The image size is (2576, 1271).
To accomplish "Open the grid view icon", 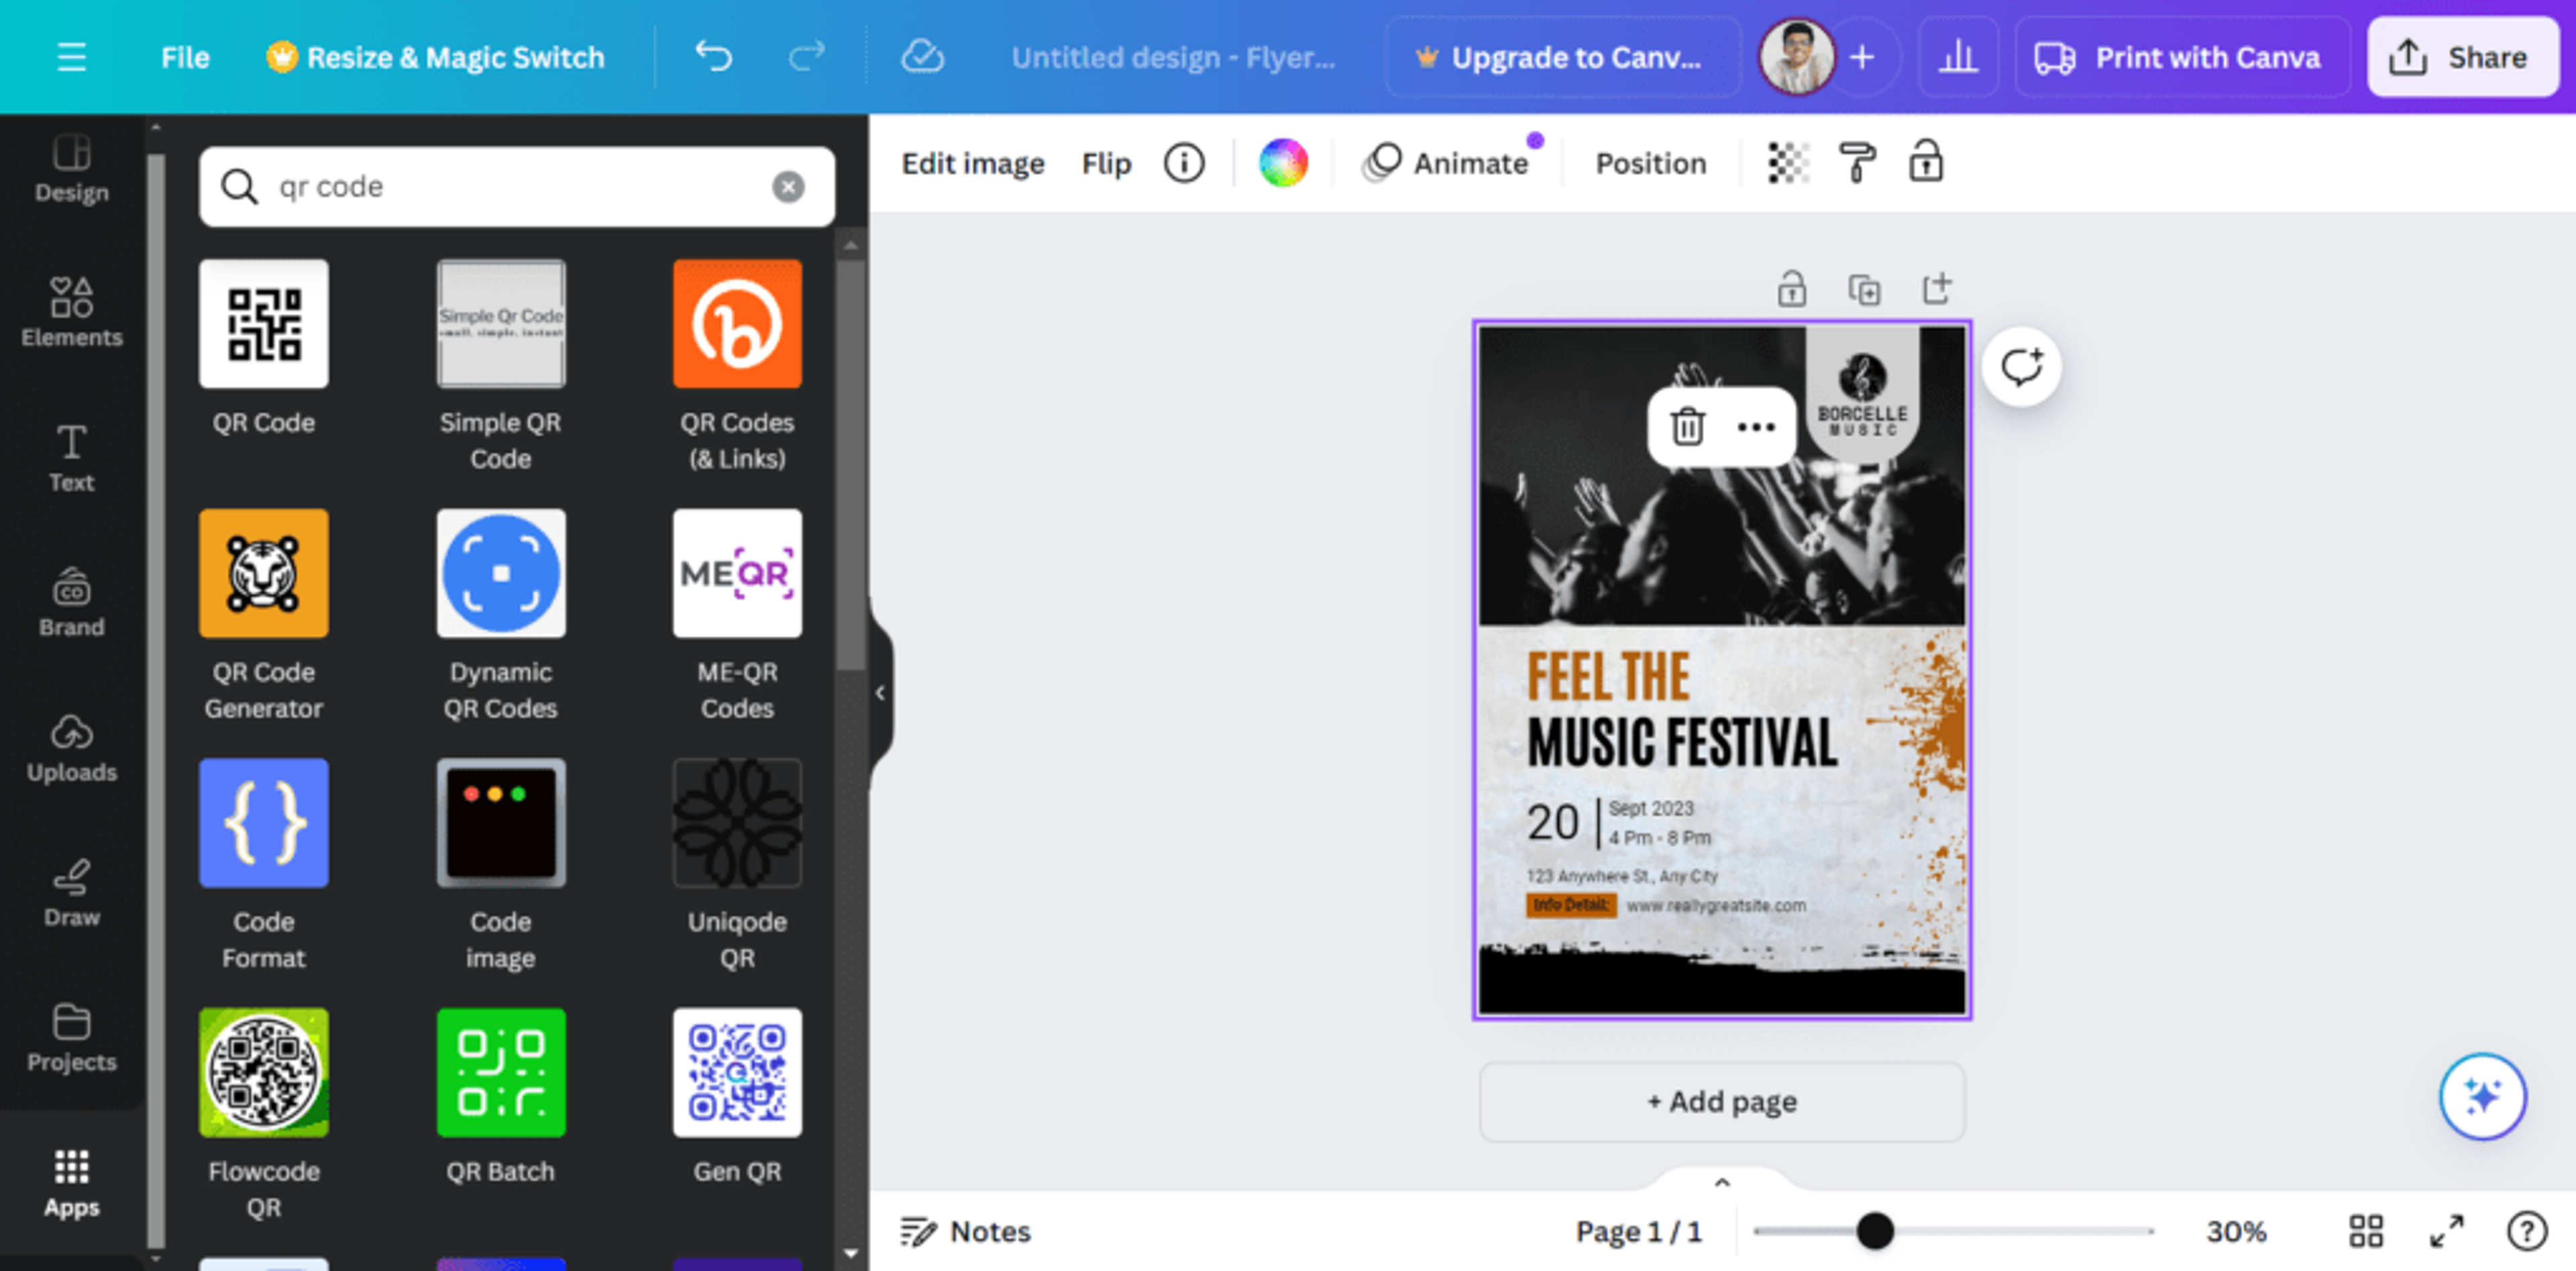I will (2366, 1232).
